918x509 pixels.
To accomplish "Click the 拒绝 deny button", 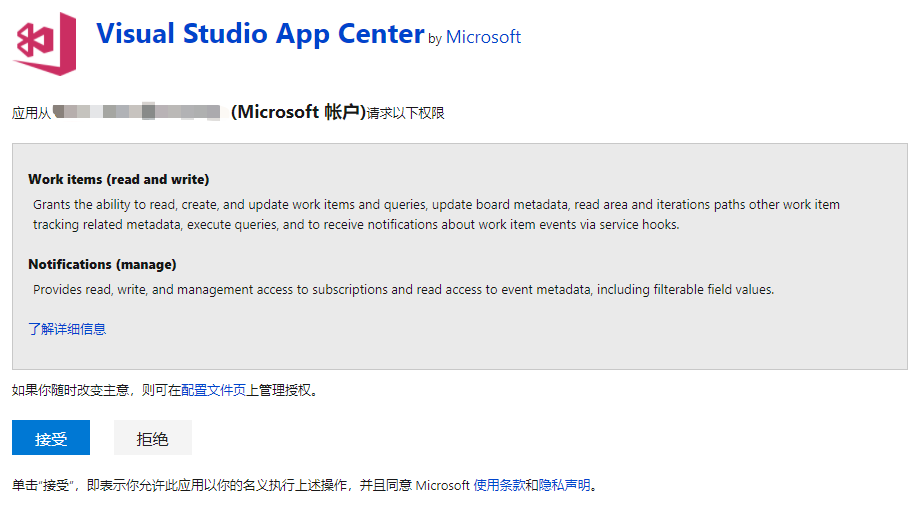I will [x=153, y=438].
